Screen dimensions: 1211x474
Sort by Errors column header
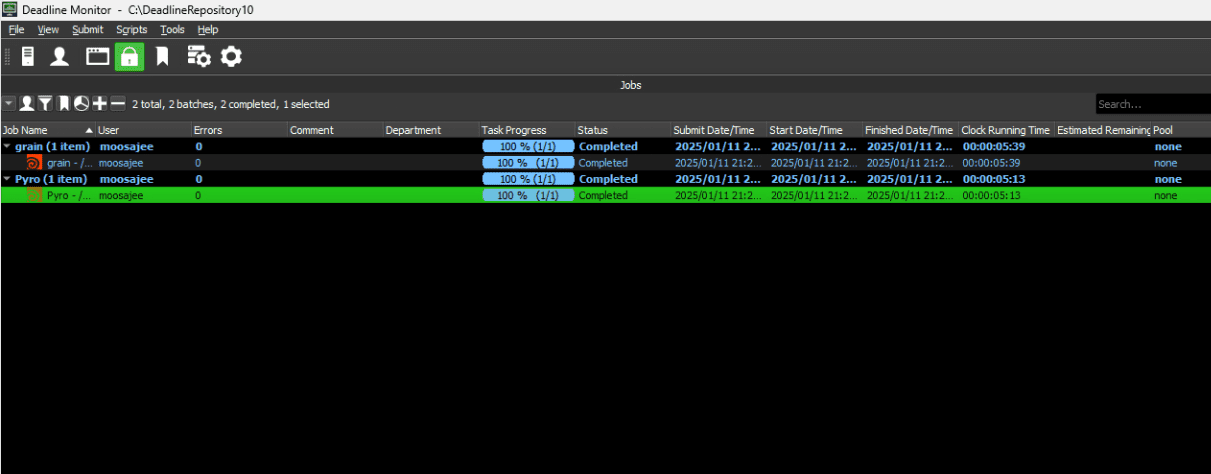click(239, 130)
